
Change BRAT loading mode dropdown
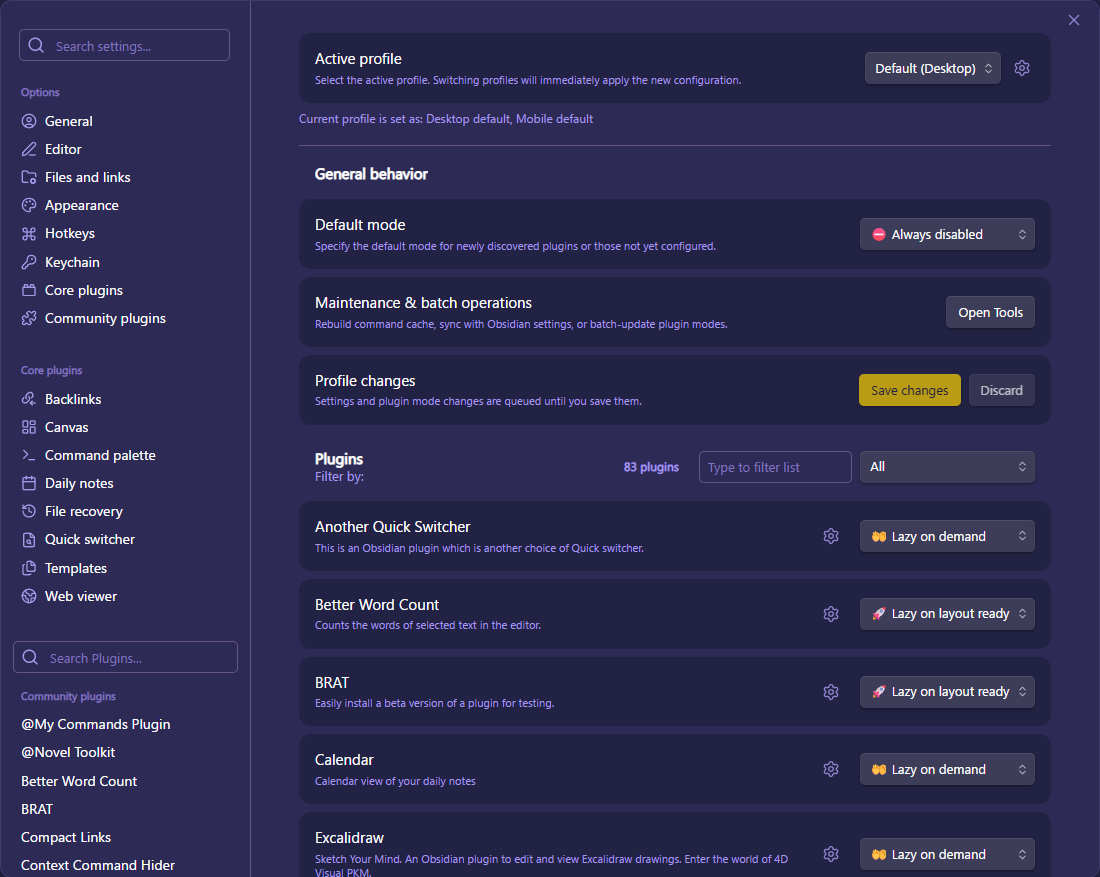pyautogui.click(x=947, y=692)
